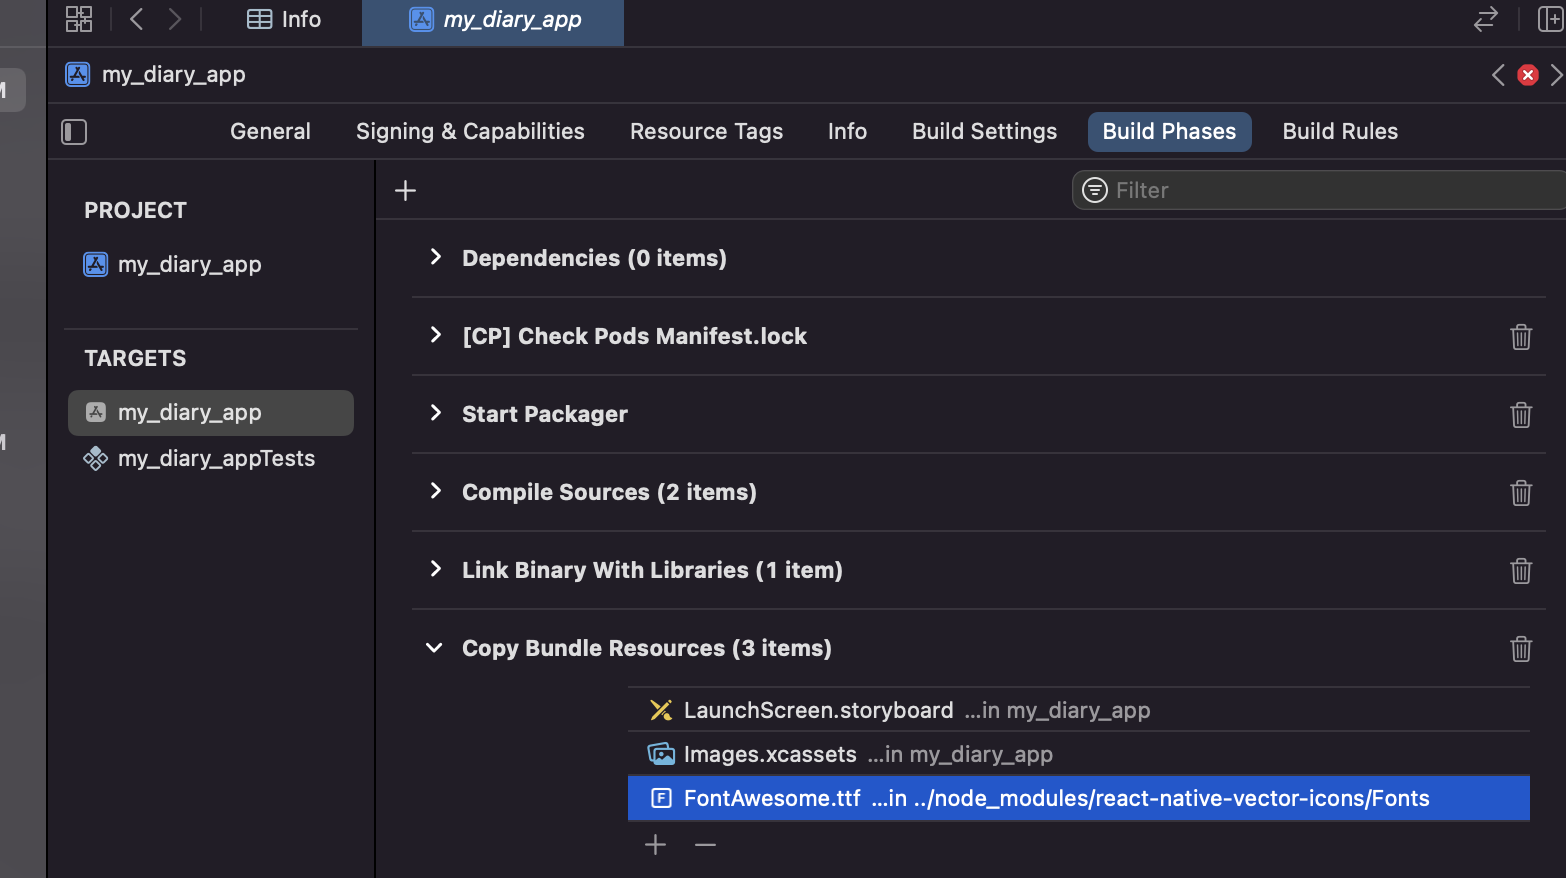
Task: Expand the Start Packager phase
Action: [x=435, y=413]
